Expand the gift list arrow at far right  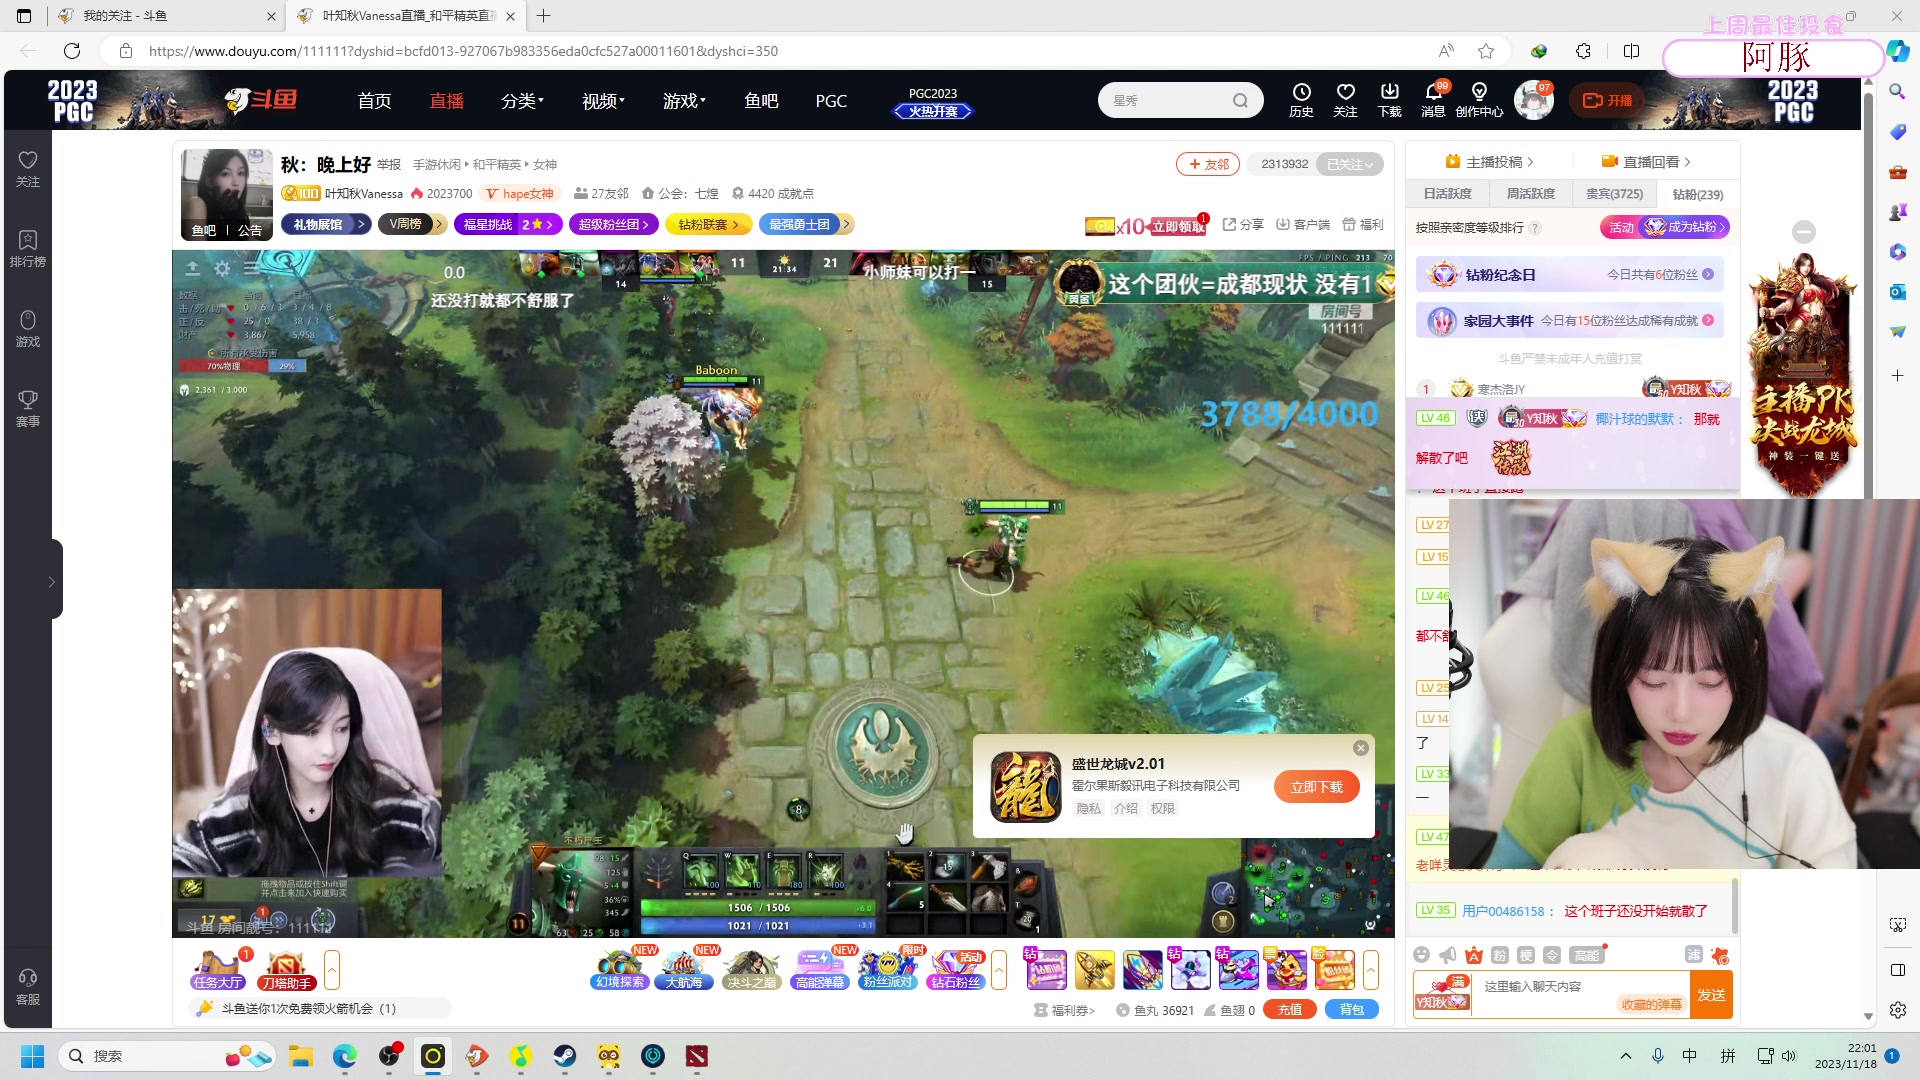coord(1371,970)
